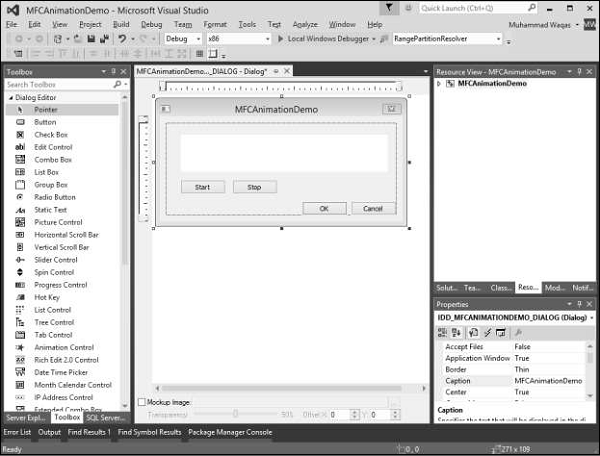Toggle guides display in dialog editor toolbar
The width and height of the screenshot is (600, 456).
point(213,54)
